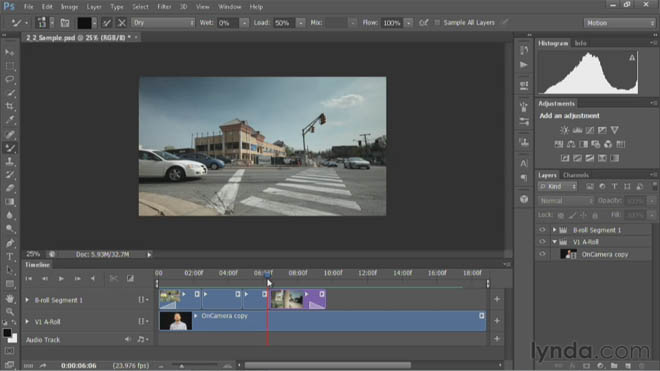The width and height of the screenshot is (660, 371).
Task: Toggle clean brush after each stroke
Action: [122, 23]
